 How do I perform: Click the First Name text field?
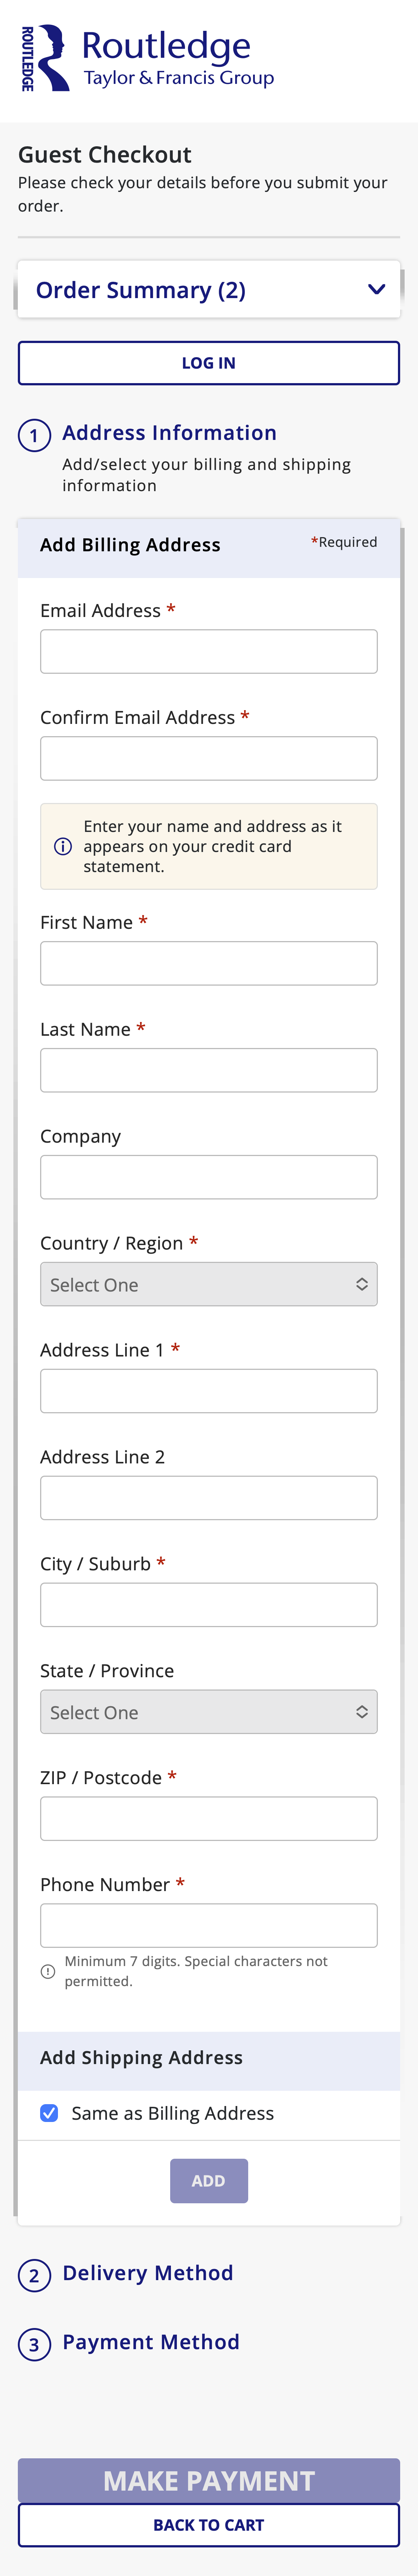208,963
